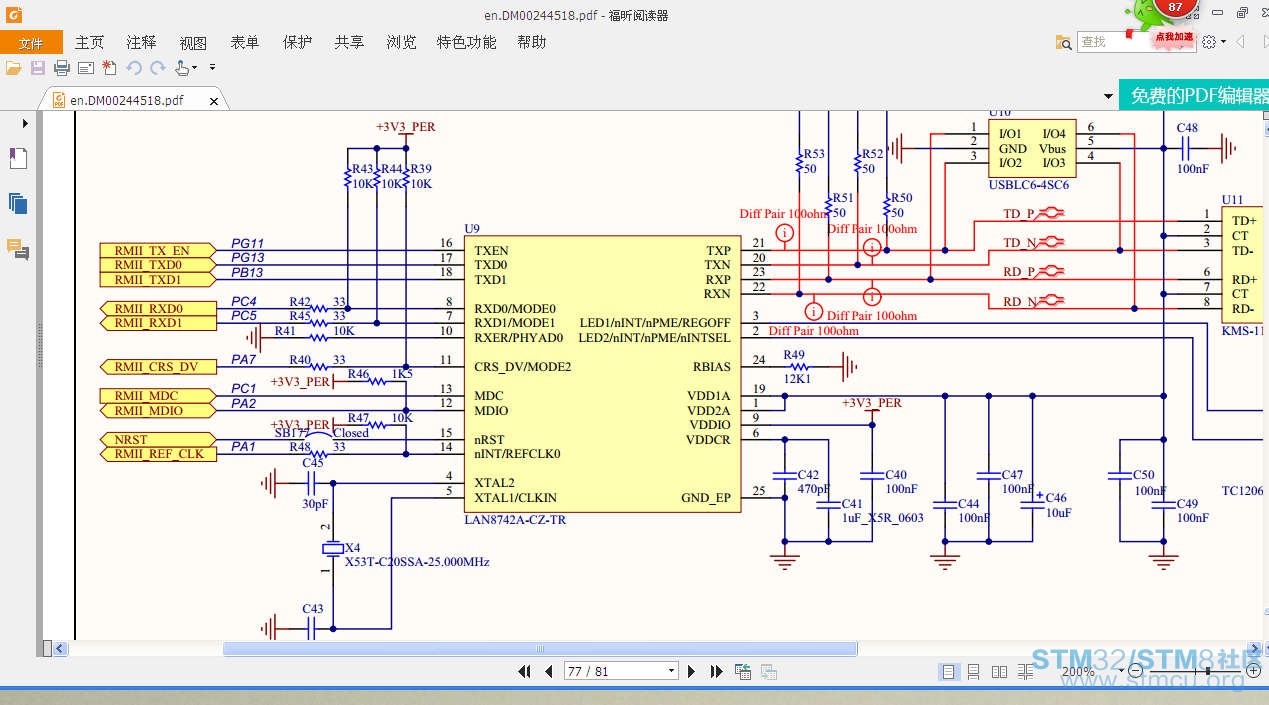
Task: Enable facing pages view mode
Action: tap(999, 672)
